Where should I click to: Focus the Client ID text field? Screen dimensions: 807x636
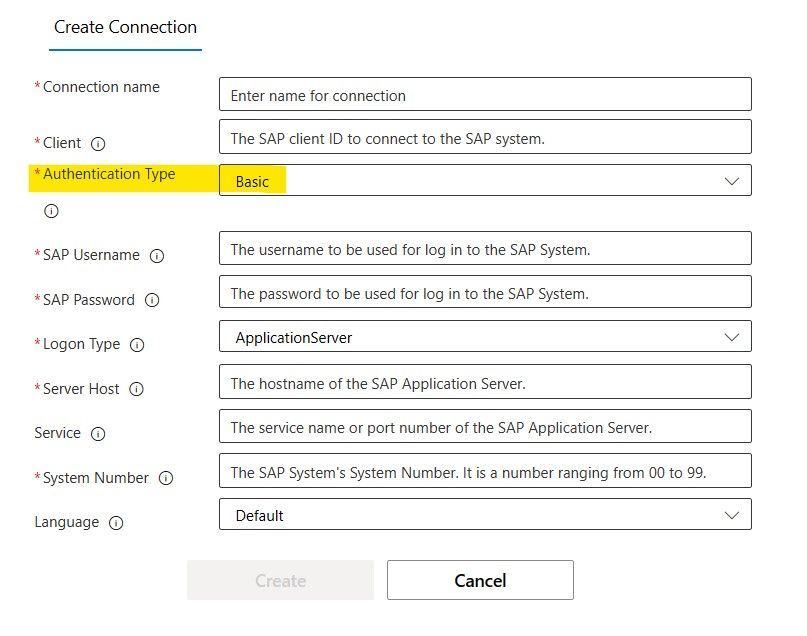pyautogui.click(x=485, y=138)
